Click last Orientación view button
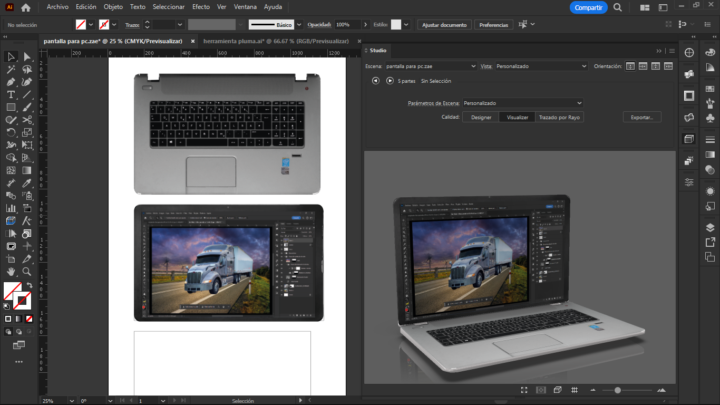Viewport: 720px width, 405px height. pos(669,67)
